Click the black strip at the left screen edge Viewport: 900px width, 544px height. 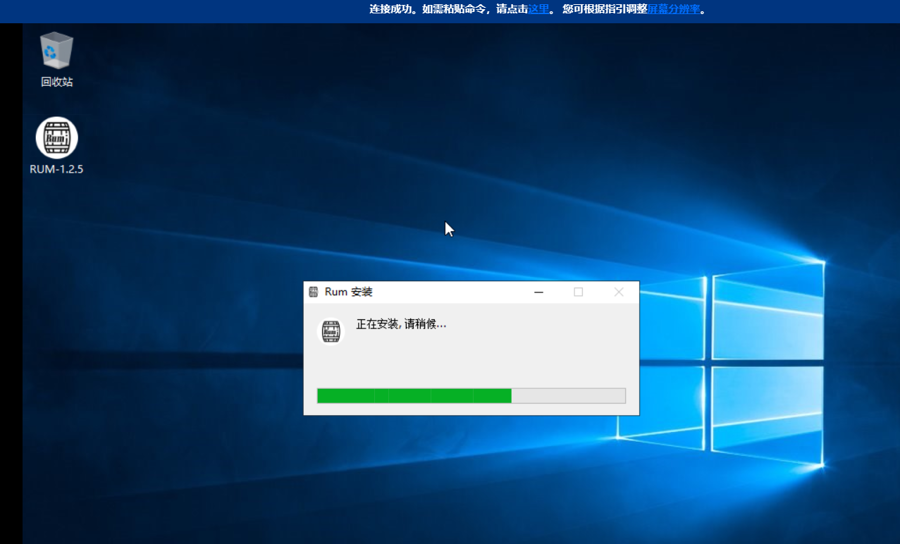tap(10, 300)
